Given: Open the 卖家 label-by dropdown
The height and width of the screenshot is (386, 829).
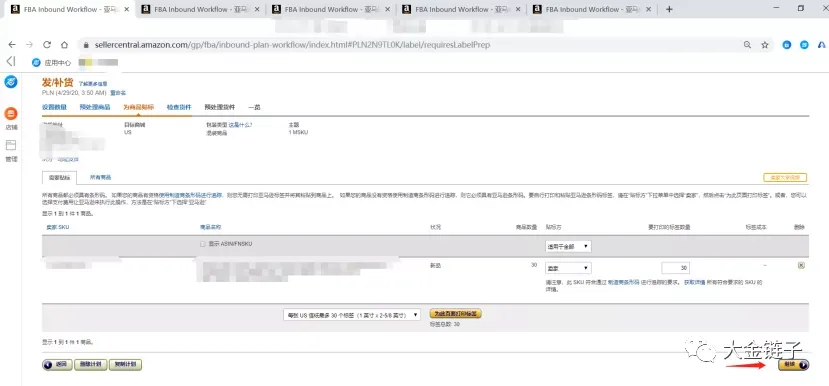Looking at the screenshot, I should pos(568,268).
